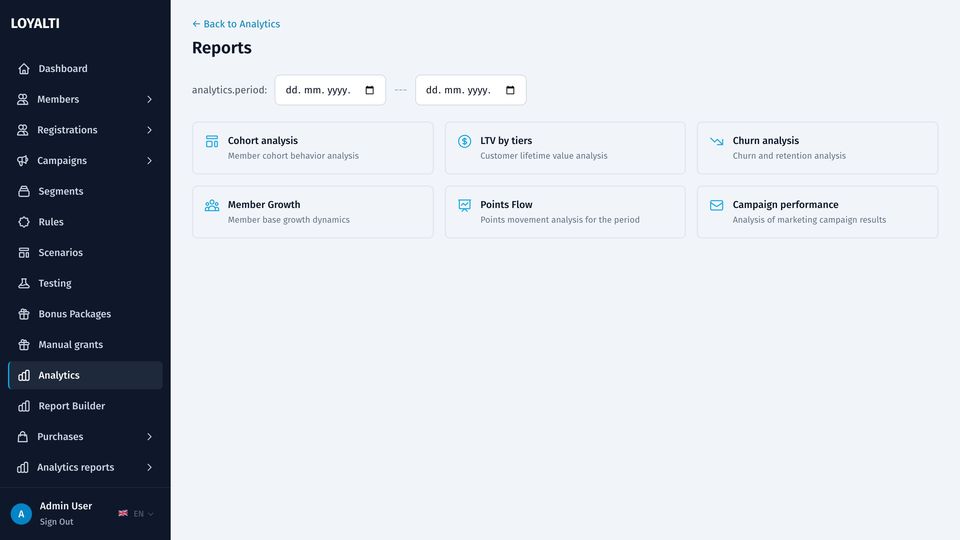Open the EN language dropdown

click(136, 514)
